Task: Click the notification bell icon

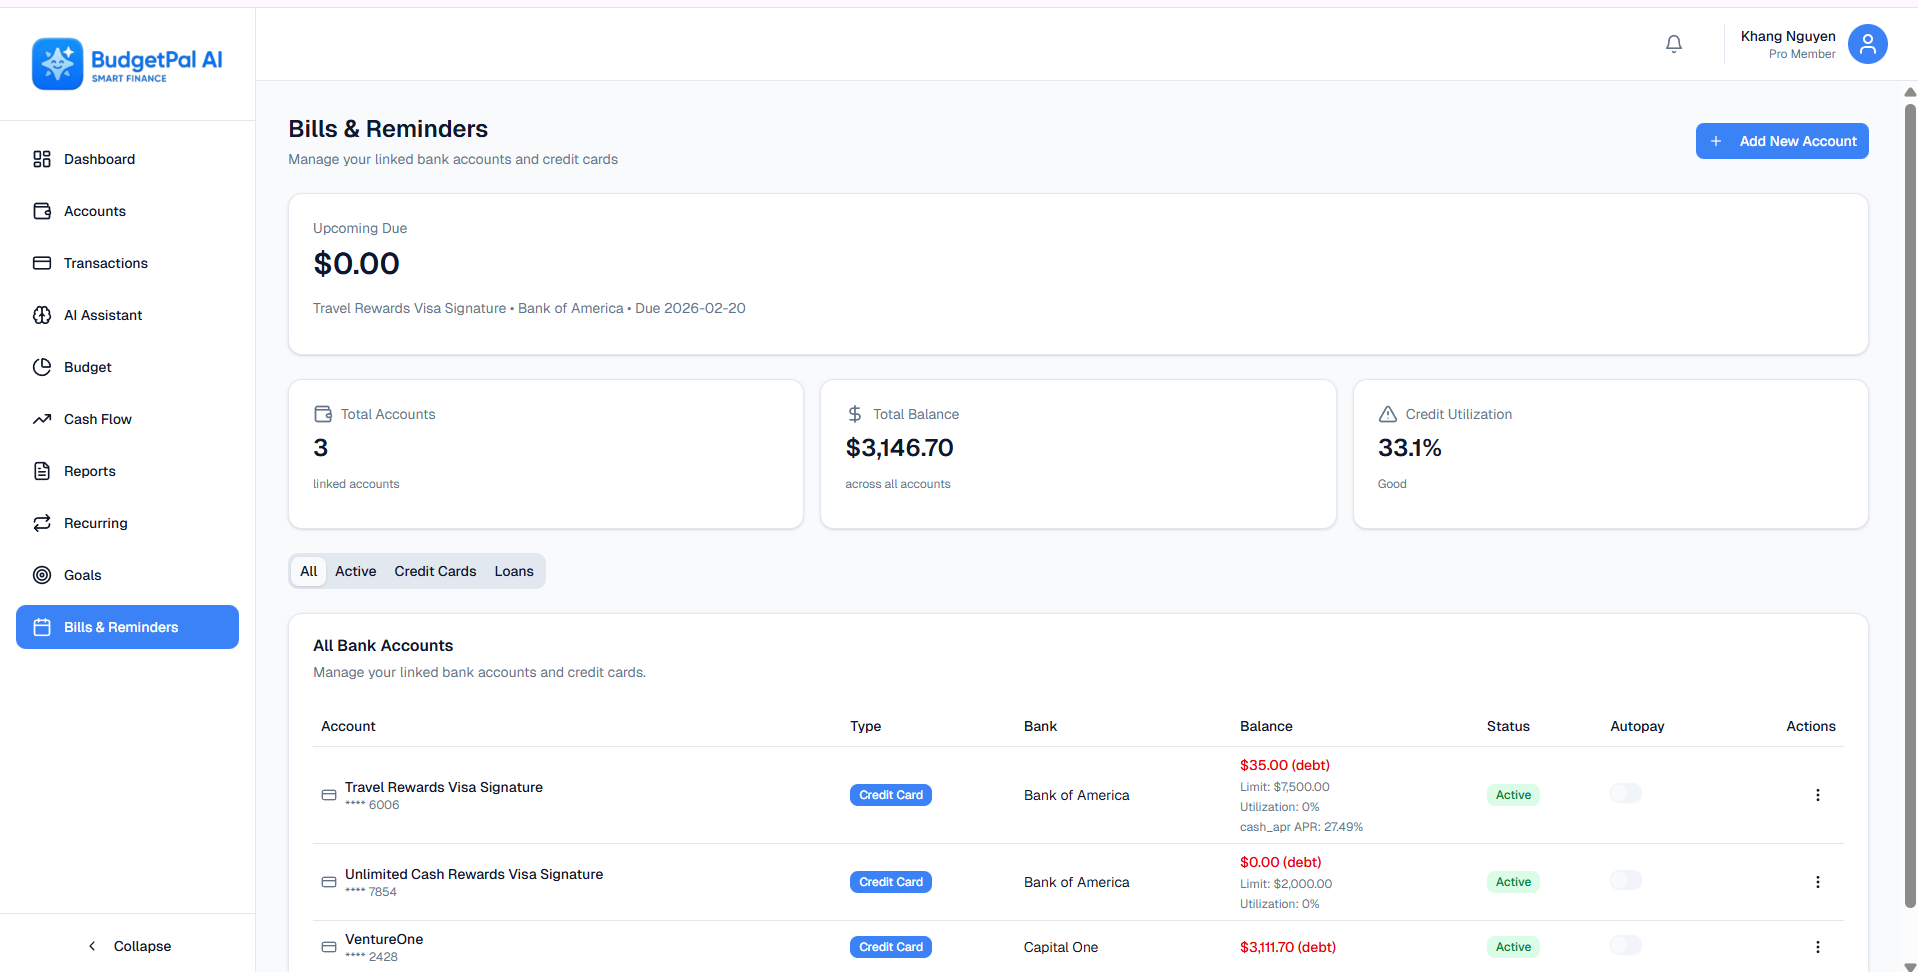Action: [x=1673, y=43]
